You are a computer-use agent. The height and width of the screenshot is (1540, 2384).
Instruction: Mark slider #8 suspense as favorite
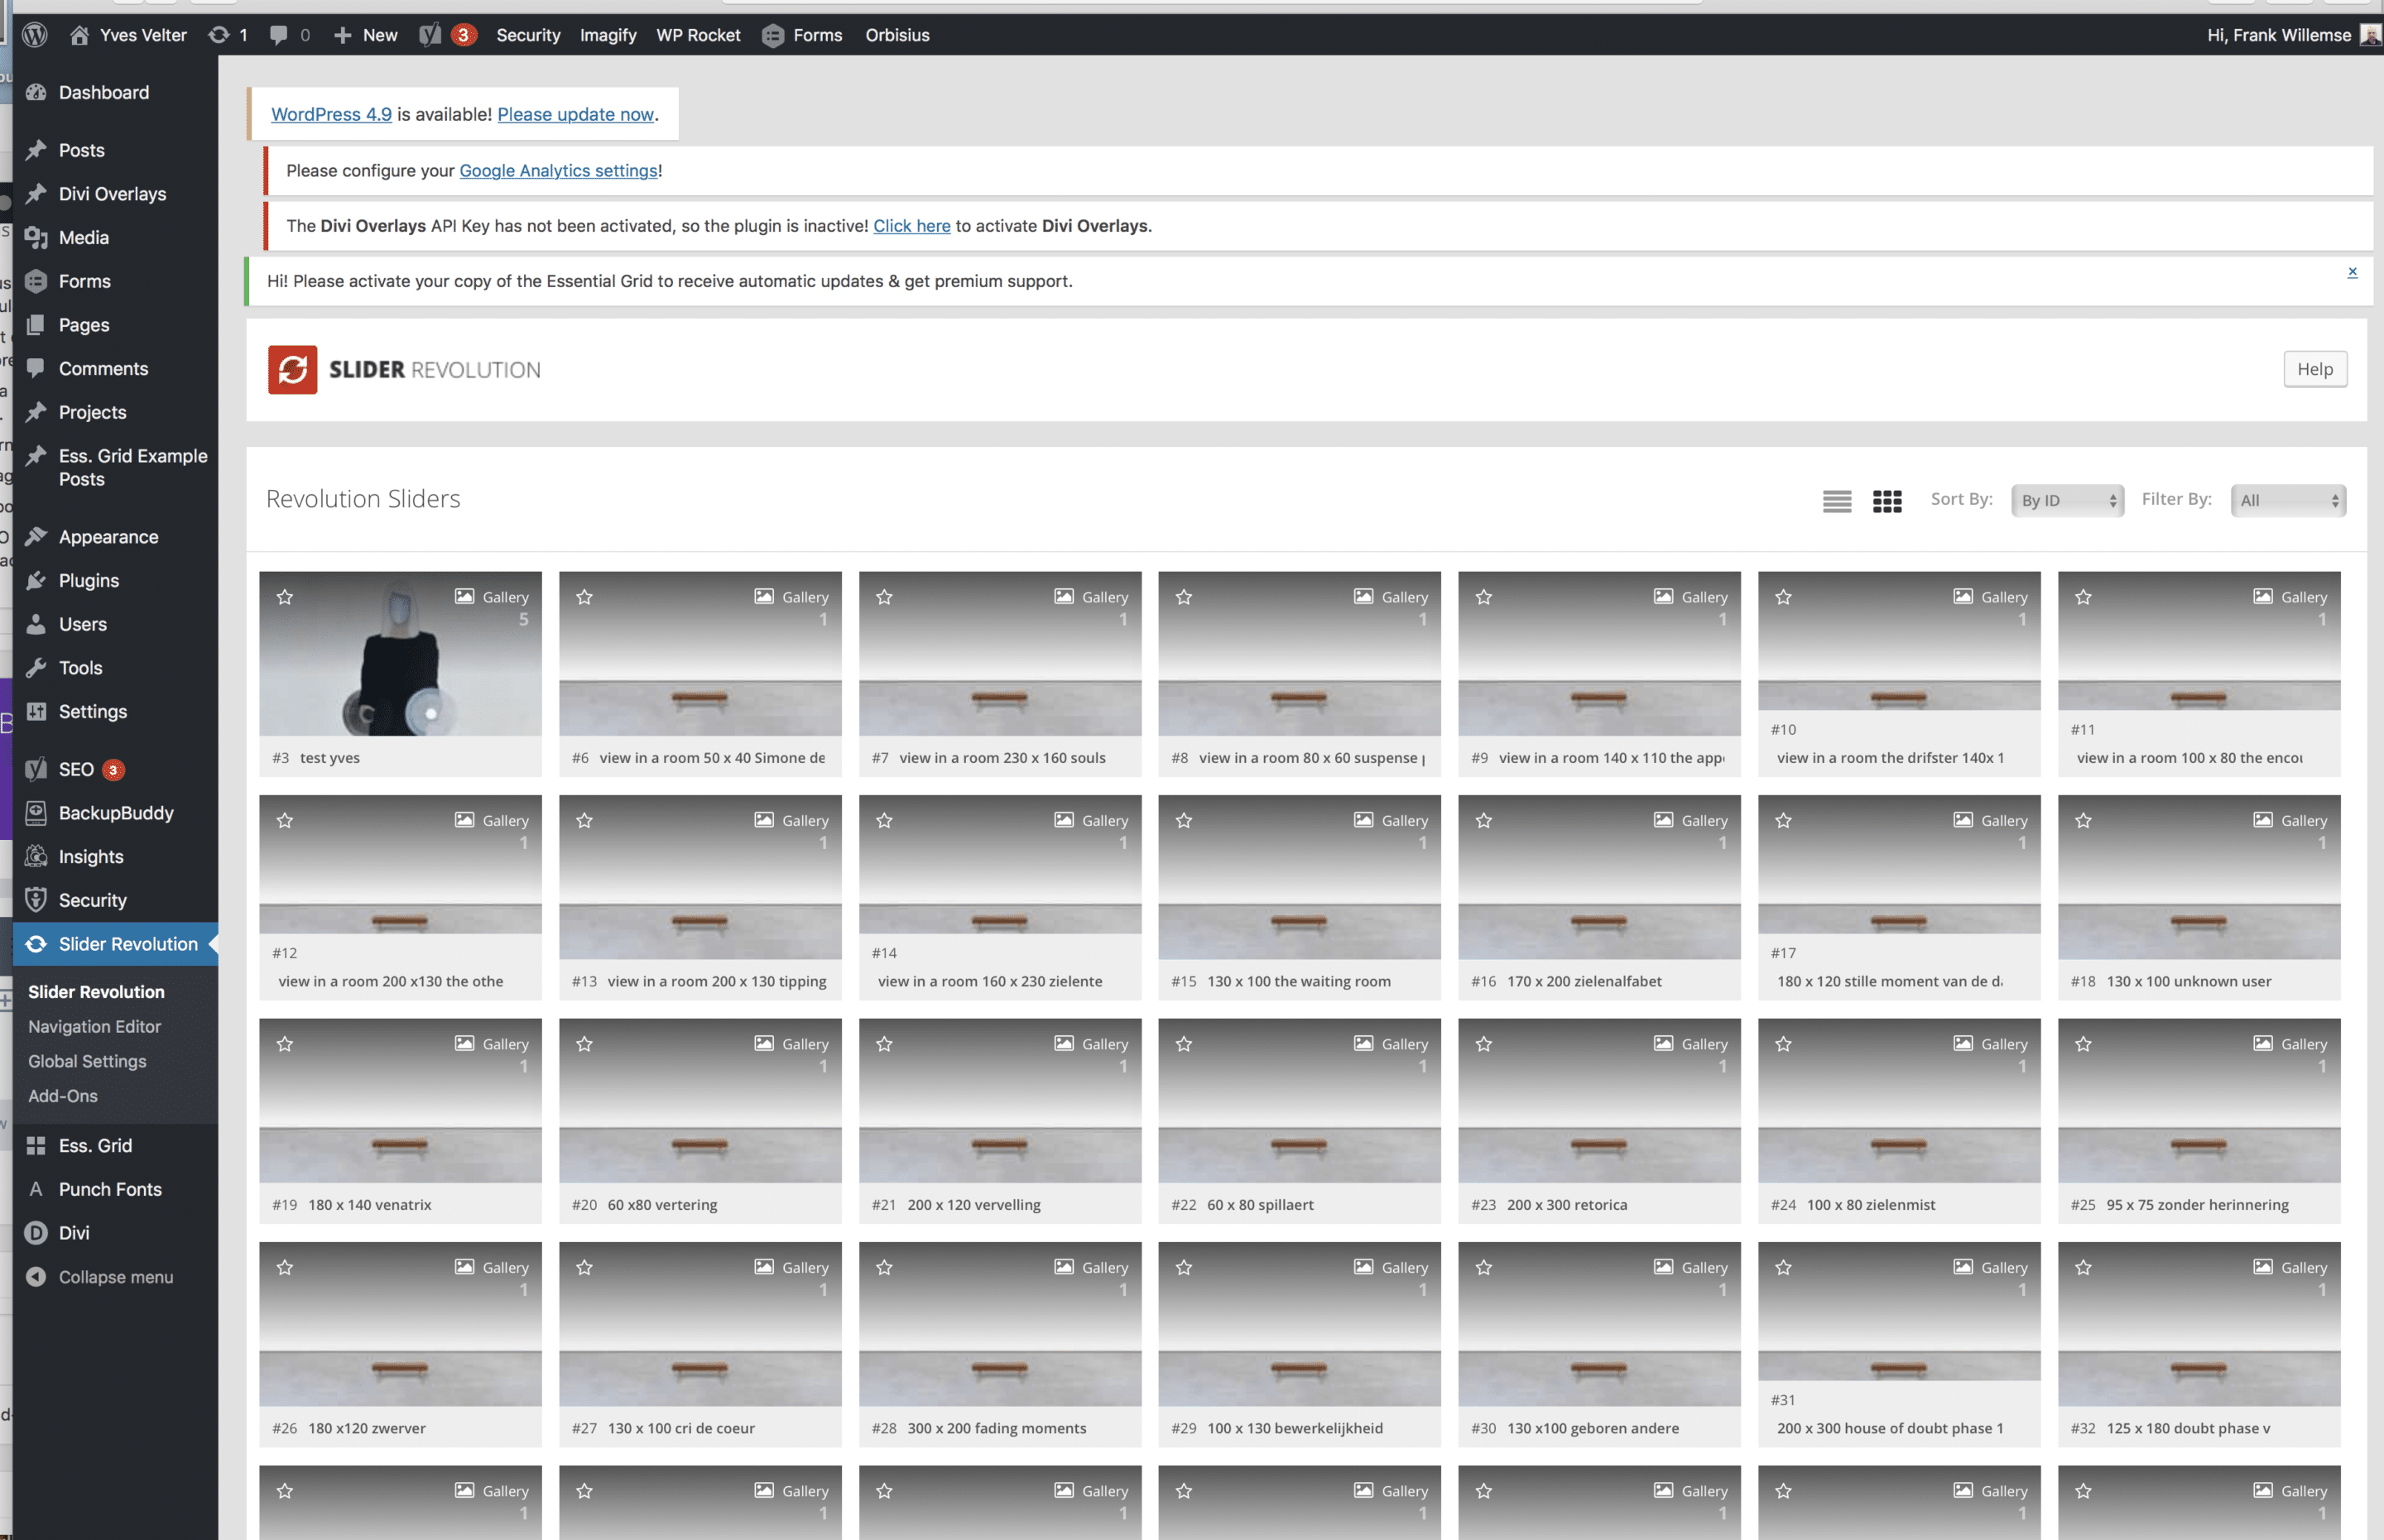click(1184, 597)
